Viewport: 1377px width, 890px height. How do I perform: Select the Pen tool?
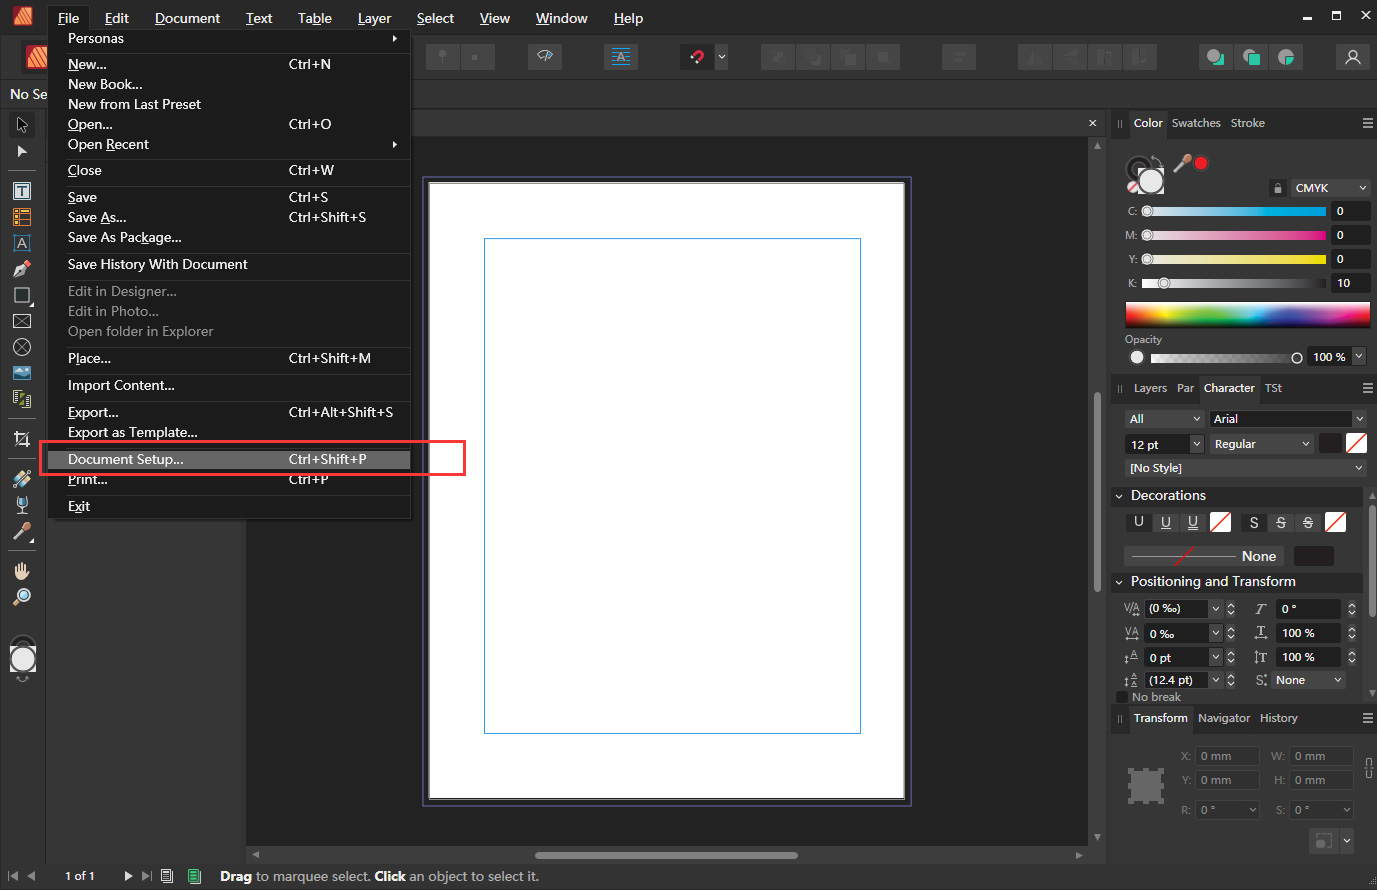pyautogui.click(x=22, y=269)
